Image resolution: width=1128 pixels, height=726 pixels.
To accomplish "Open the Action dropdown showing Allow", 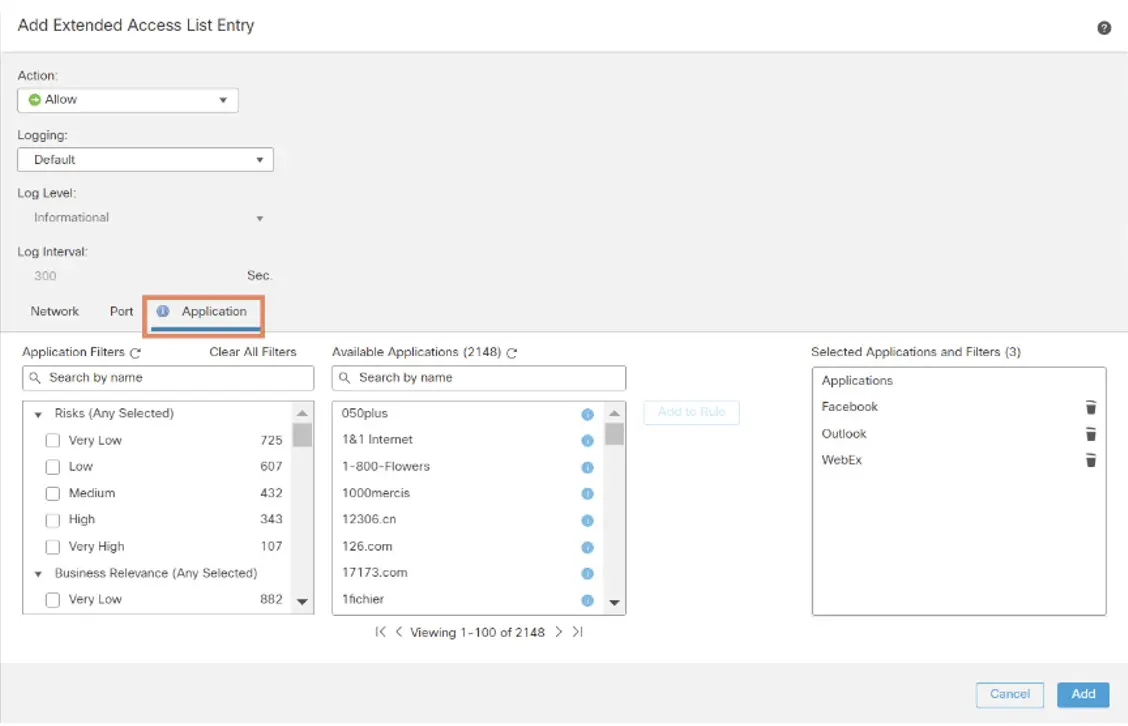I will (x=127, y=99).
